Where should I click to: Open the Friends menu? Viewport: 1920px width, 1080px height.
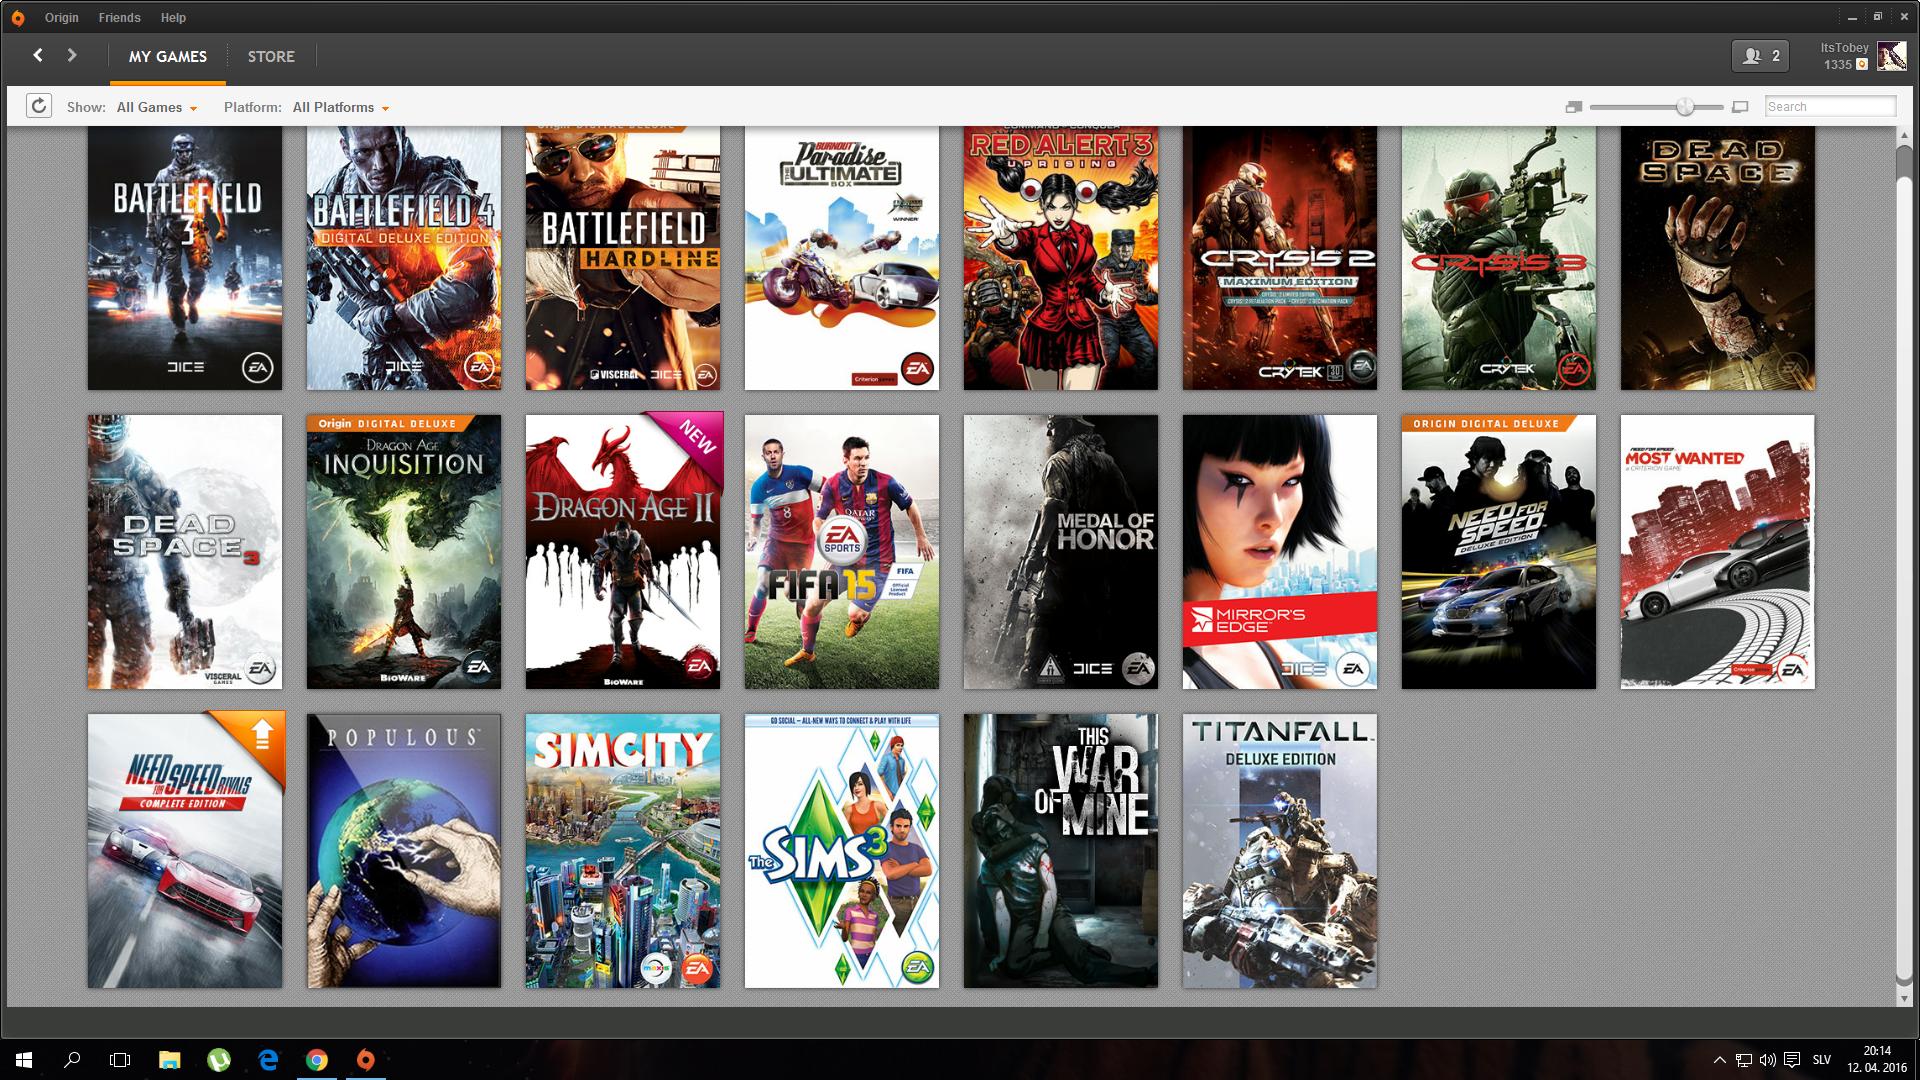[119, 17]
